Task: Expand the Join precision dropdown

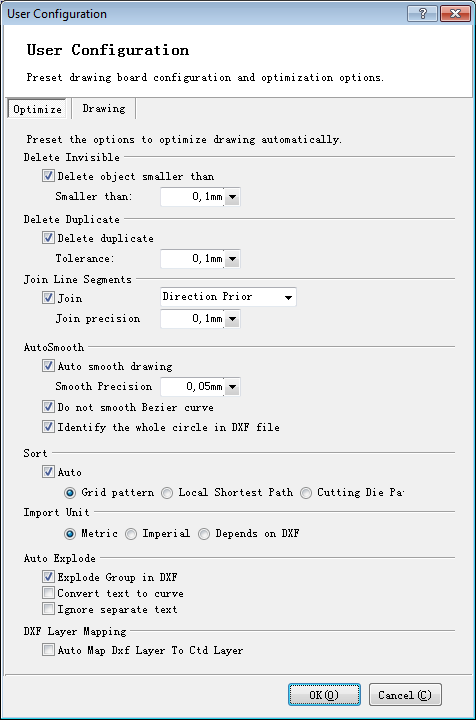Action: [x=232, y=319]
